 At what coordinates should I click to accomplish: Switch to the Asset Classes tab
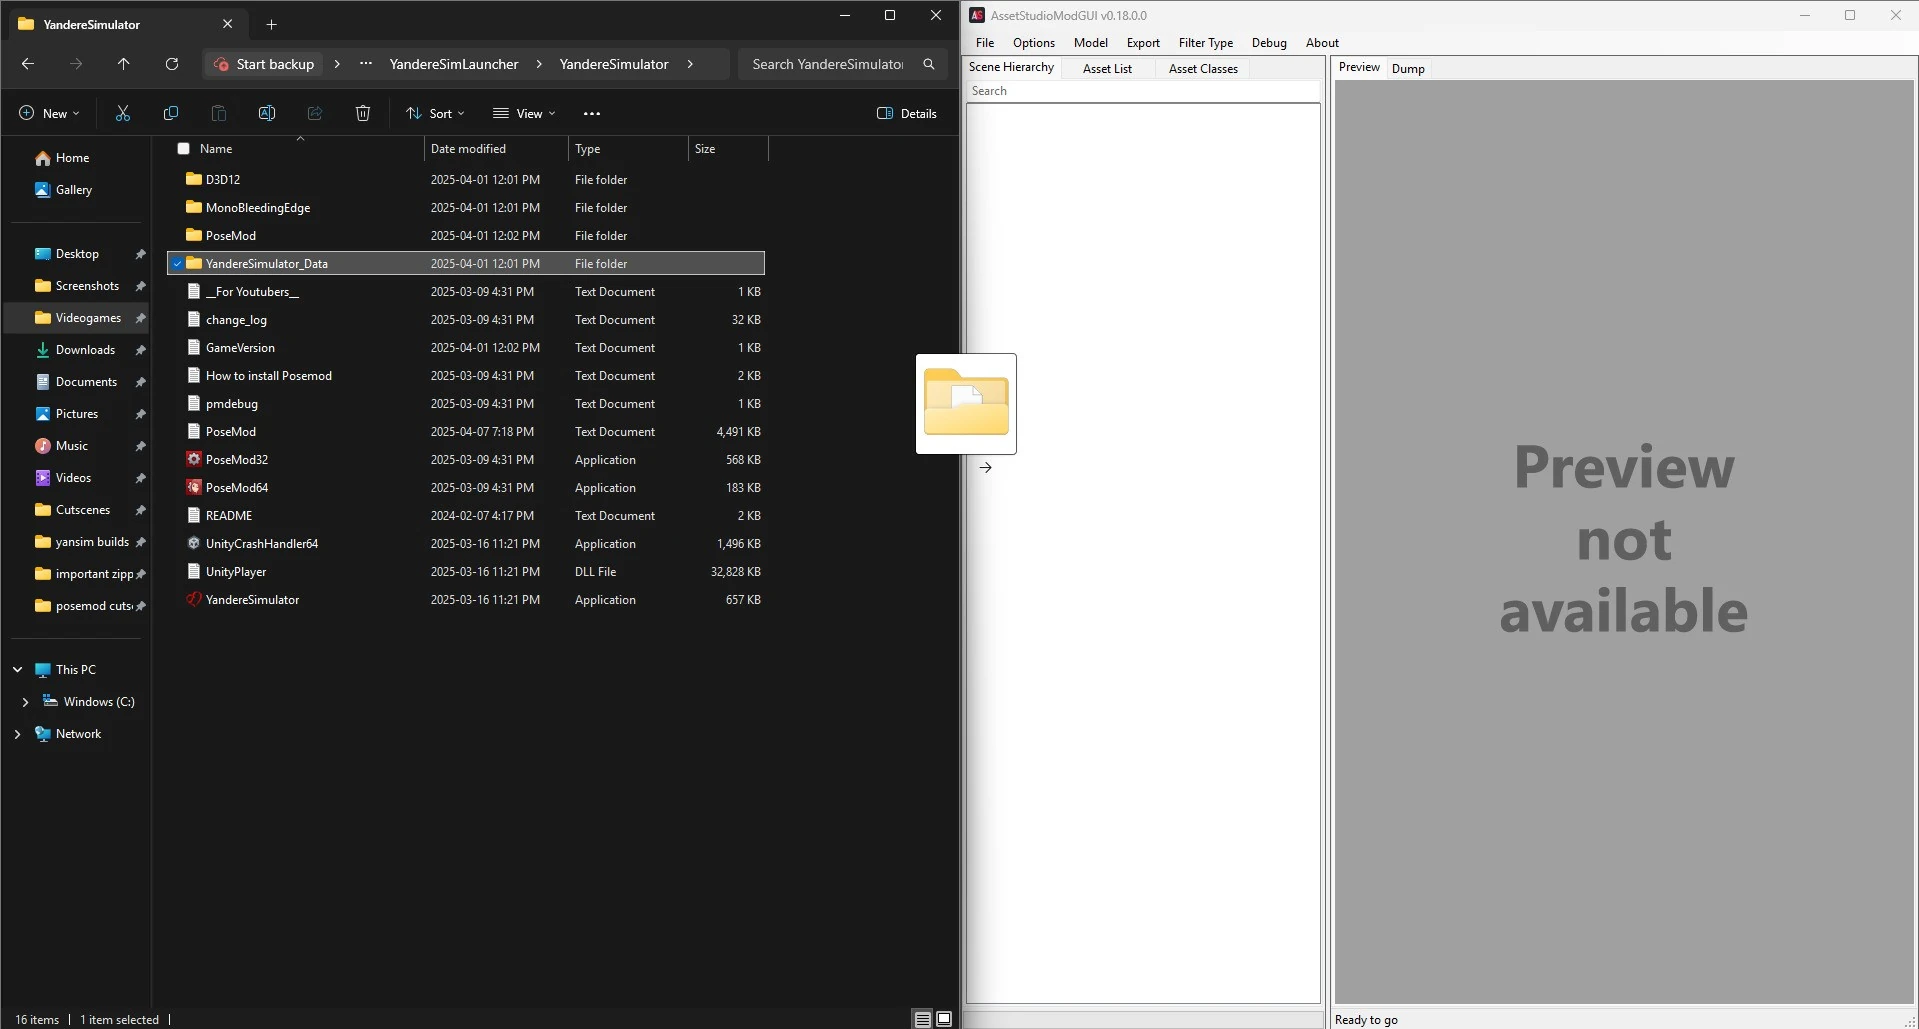[x=1203, y=69]
